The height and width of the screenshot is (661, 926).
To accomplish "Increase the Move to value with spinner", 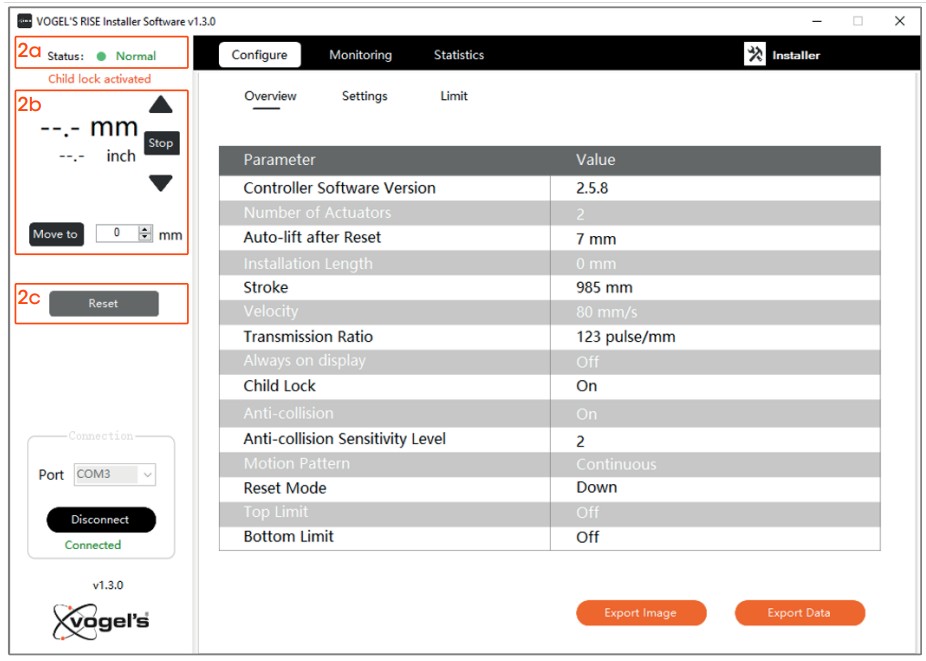I will click(146, 230).
